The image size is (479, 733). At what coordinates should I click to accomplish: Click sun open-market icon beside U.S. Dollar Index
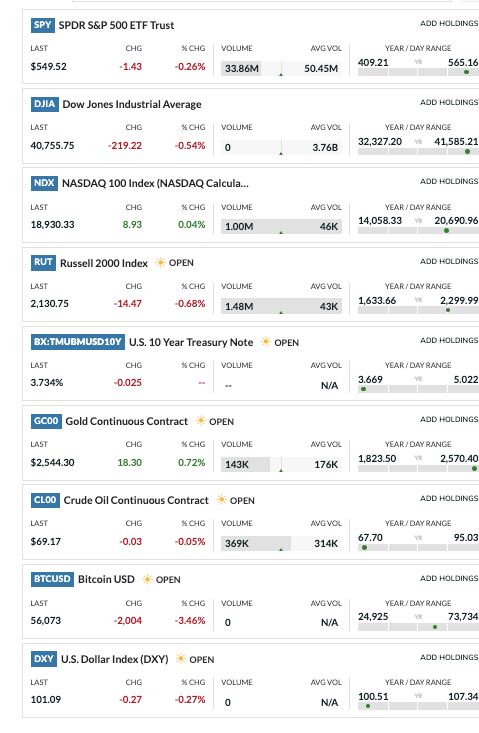(180, 659)
